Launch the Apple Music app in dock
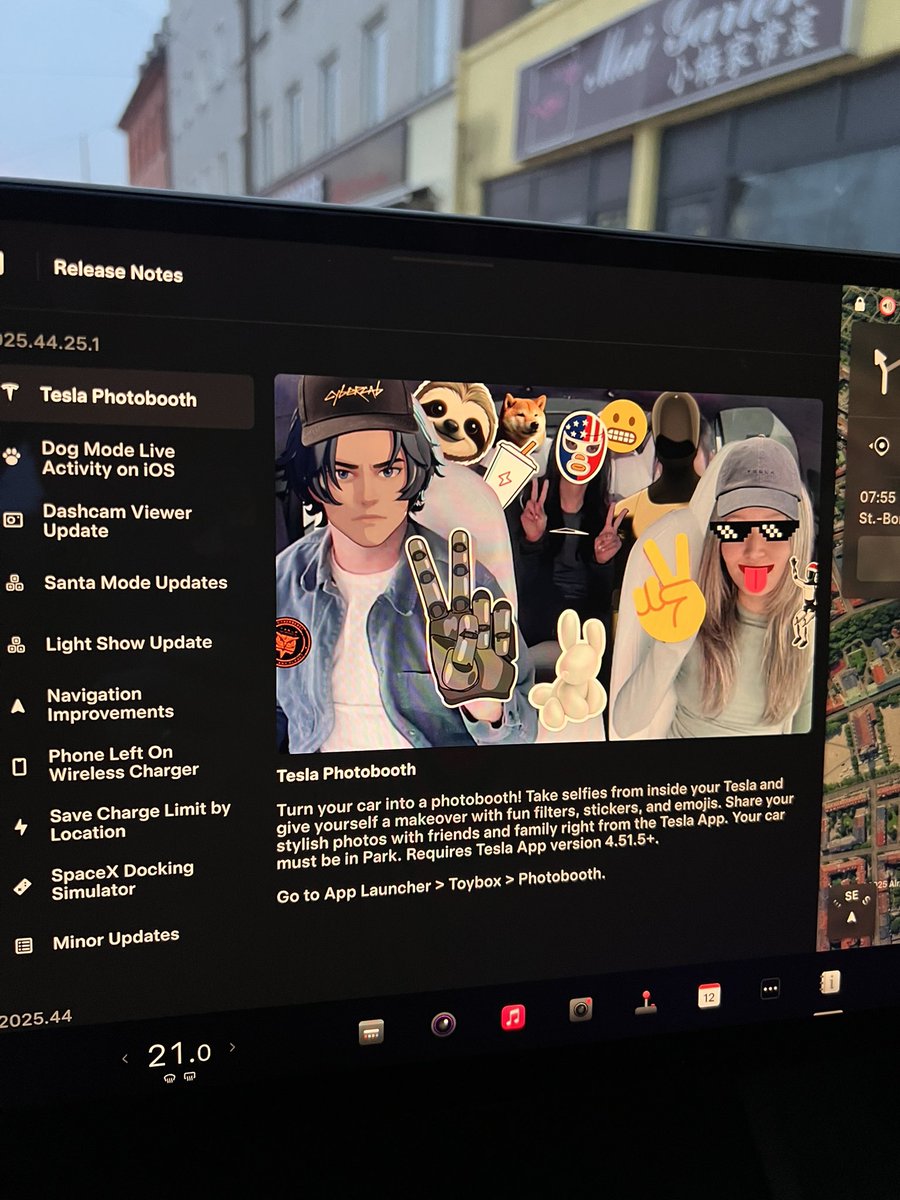Image resolution: width=900 pixels, height=1200 pixels. pos(513,1018)
